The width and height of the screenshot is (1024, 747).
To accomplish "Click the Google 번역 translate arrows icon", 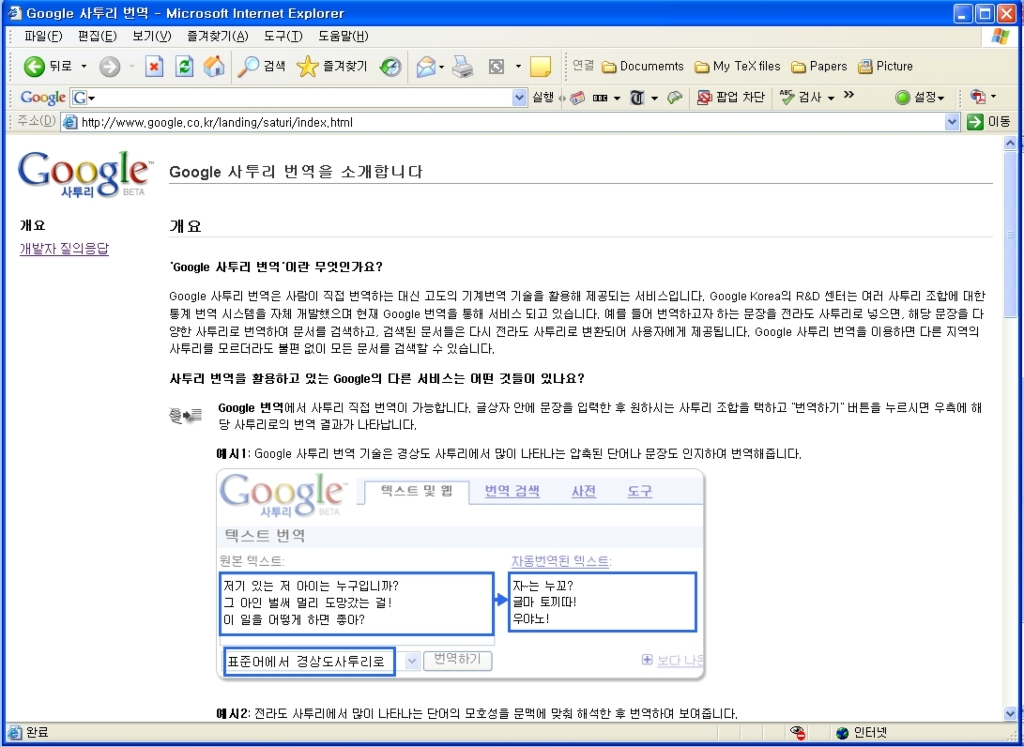I will (185, 415).
